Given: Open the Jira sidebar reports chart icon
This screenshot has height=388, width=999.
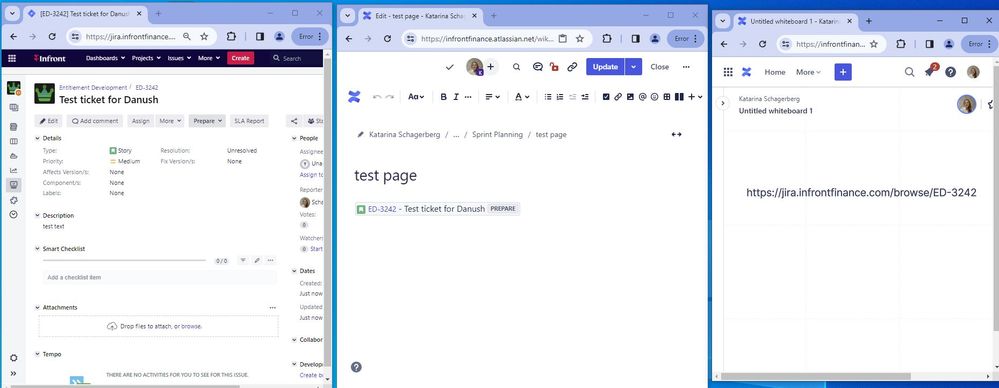Looking at the screenshot, I should click(x=13, y=170).
